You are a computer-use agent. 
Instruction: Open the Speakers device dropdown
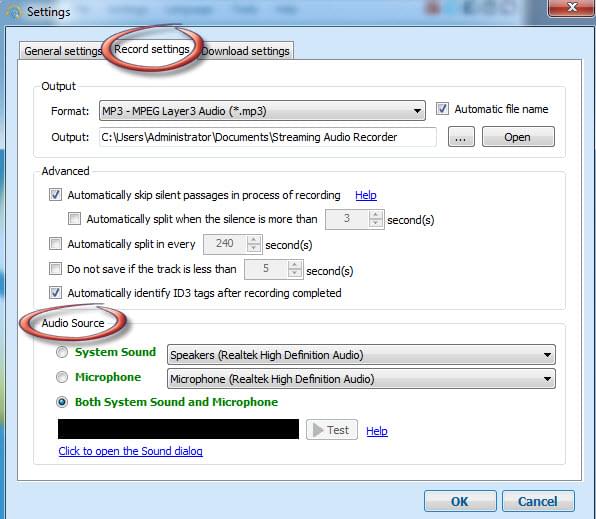(361, 355)
